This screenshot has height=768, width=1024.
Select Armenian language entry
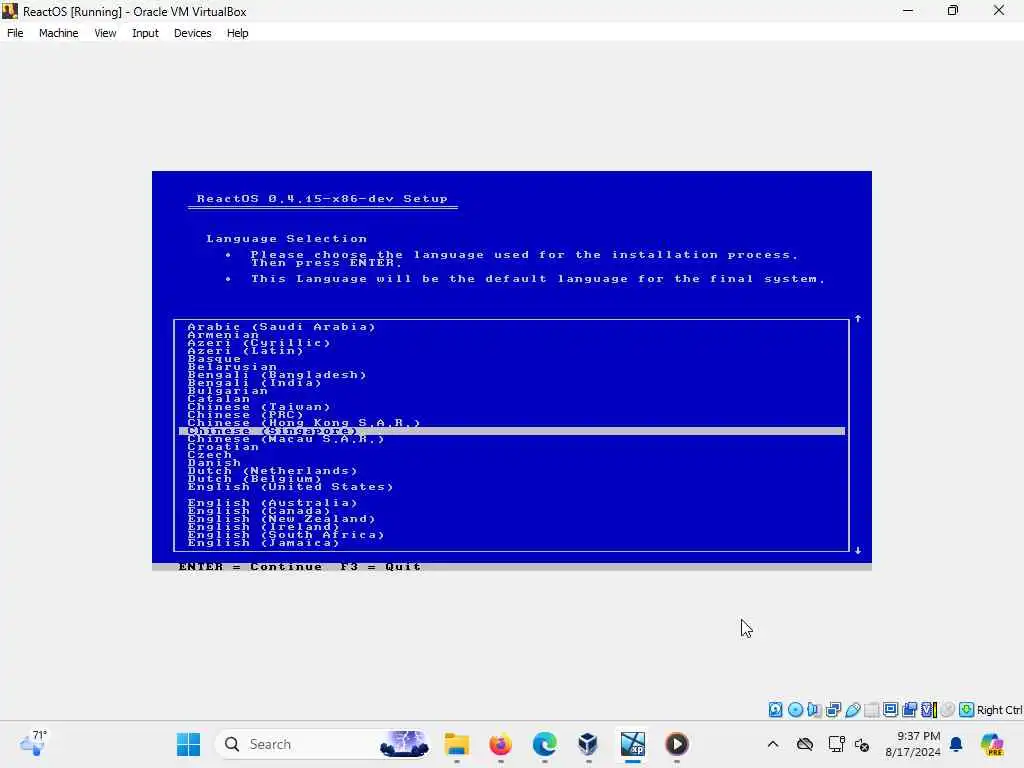click(x=223, y=334)
